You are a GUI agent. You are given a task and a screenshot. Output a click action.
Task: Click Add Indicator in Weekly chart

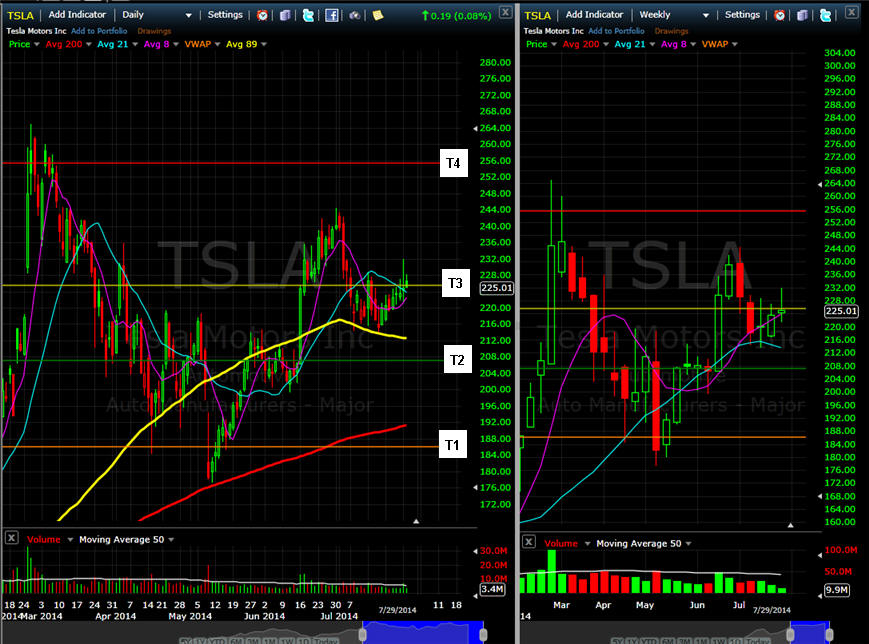pos(594,15)
